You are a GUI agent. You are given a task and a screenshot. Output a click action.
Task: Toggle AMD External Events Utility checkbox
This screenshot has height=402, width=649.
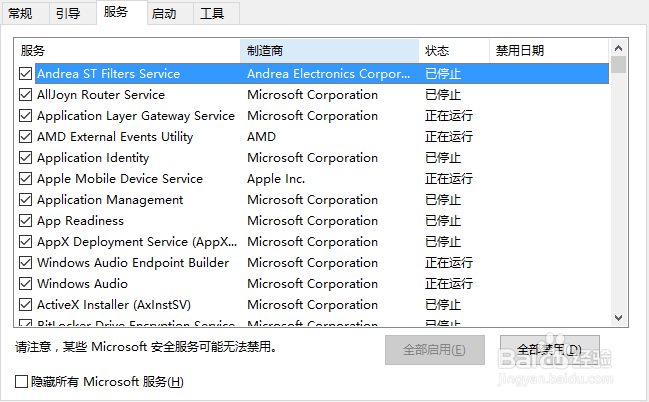25,137
